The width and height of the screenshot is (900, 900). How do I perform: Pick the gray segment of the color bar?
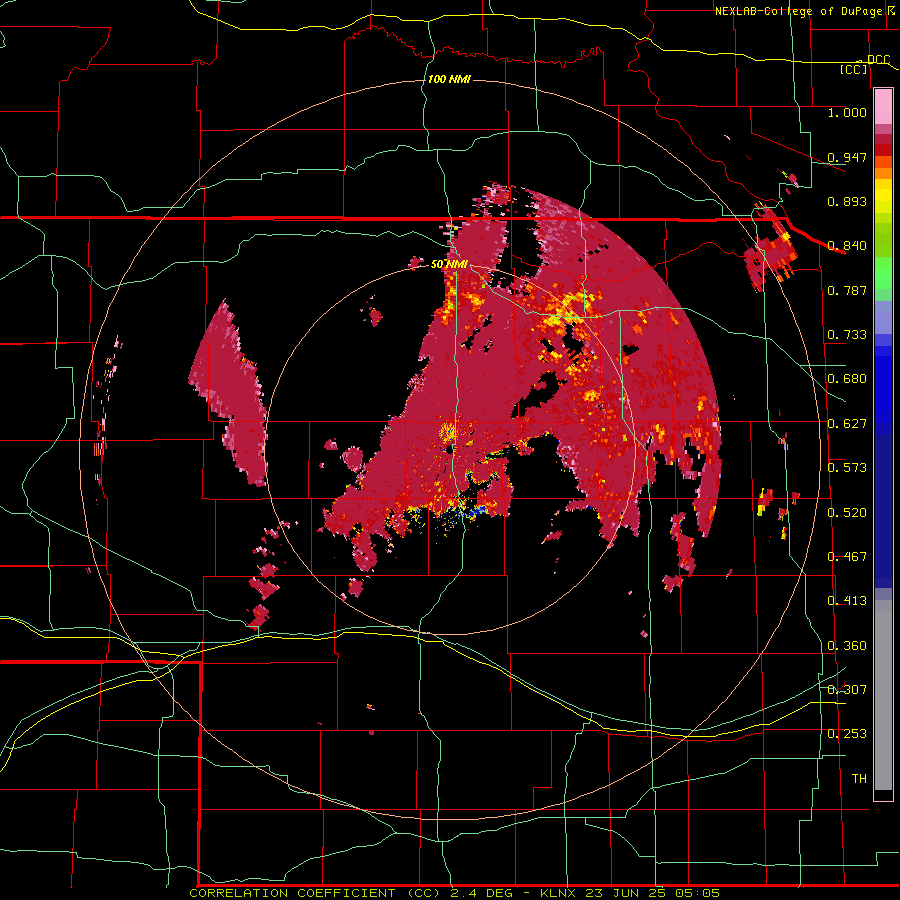click(883, 695)
